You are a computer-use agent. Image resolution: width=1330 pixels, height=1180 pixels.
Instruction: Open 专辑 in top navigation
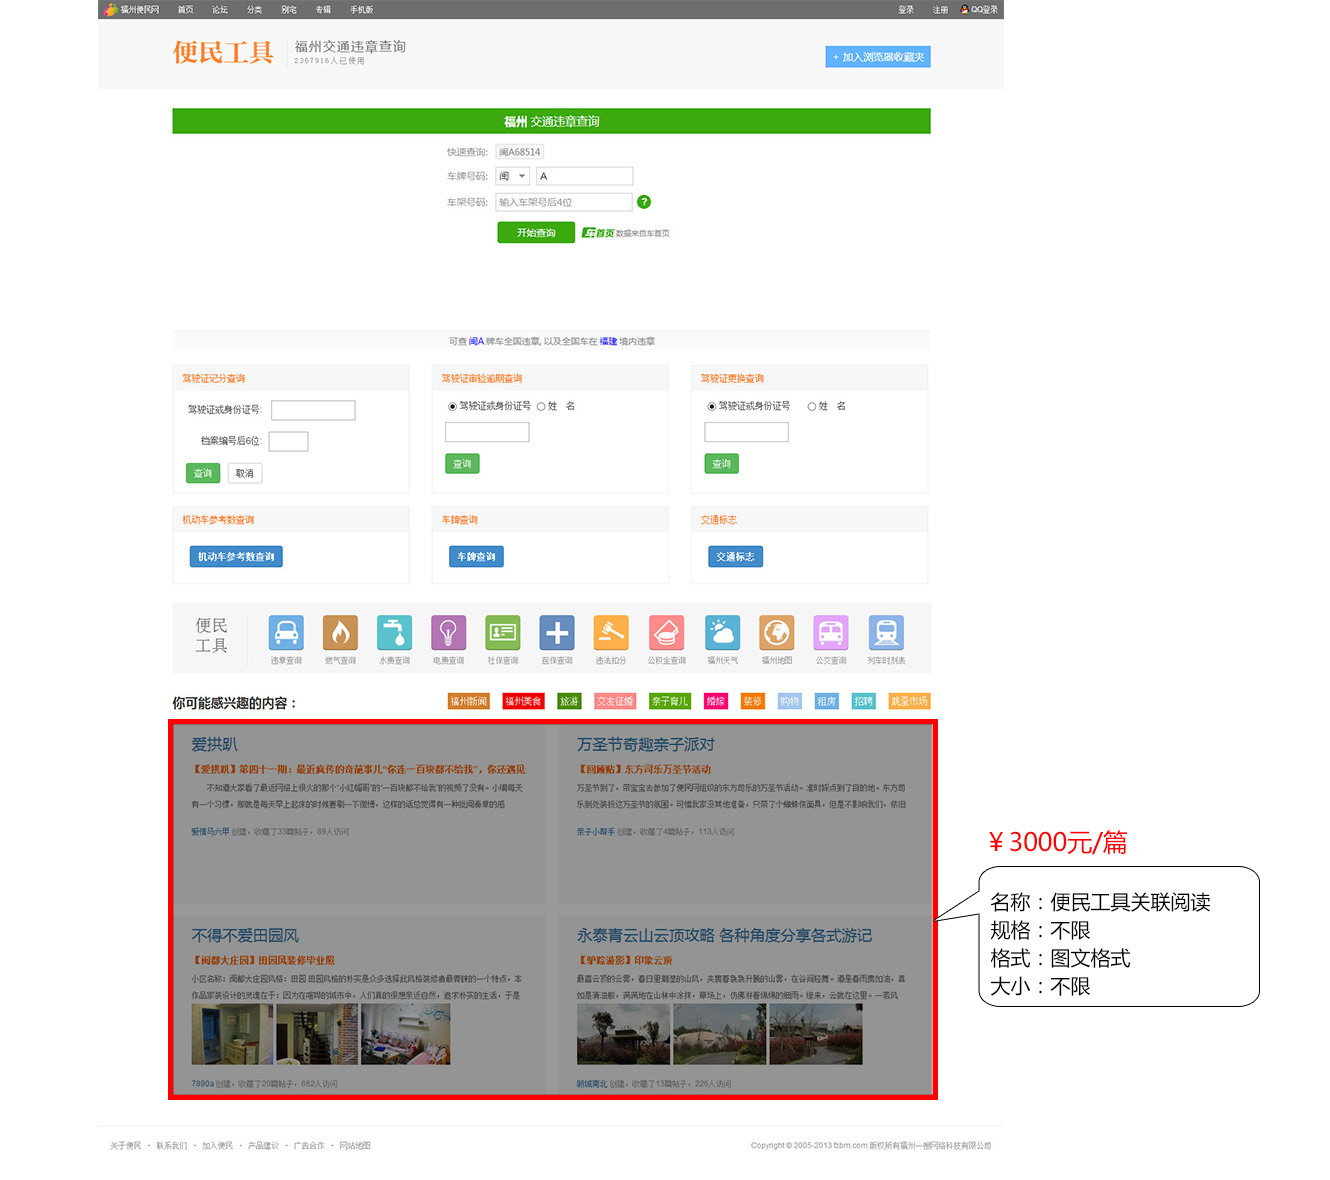coord(323,9)
